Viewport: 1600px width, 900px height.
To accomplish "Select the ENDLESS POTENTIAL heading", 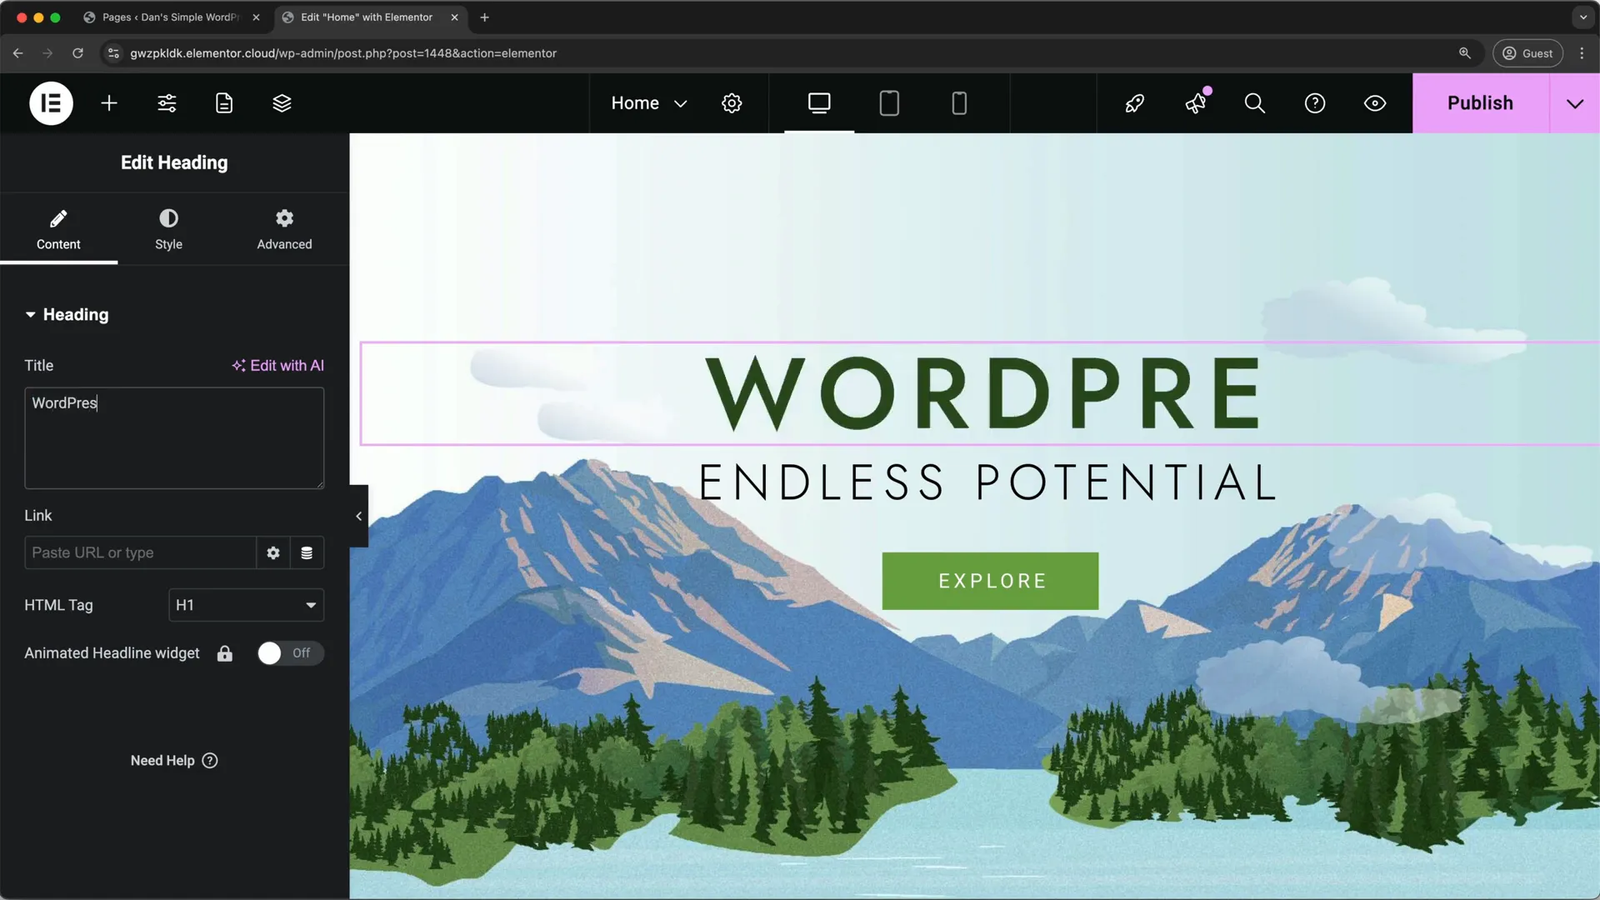I will click(987, 483).
